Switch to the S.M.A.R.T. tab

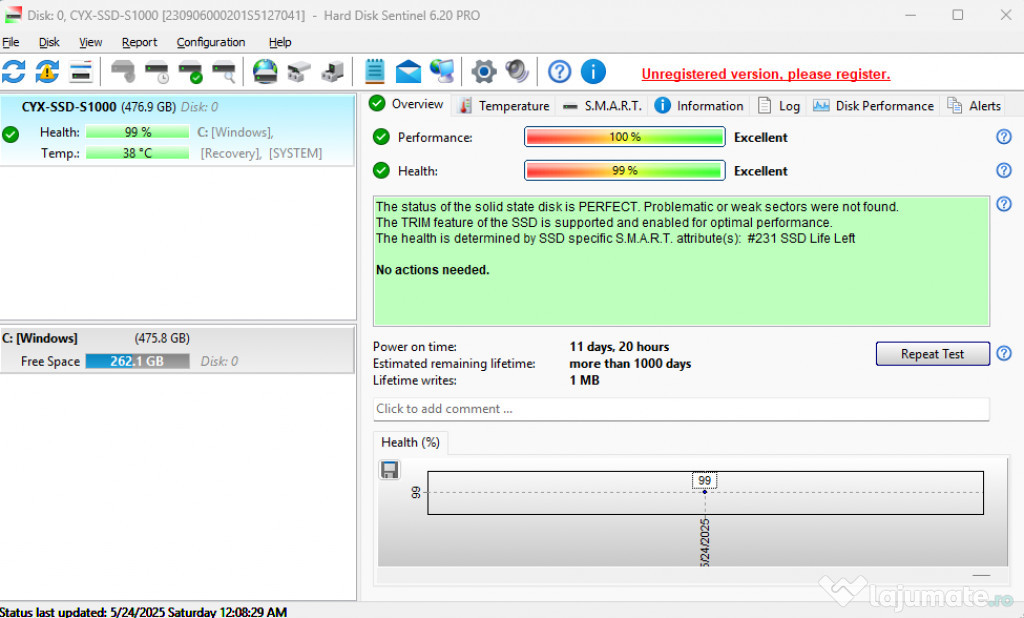(x=602, y=106)
